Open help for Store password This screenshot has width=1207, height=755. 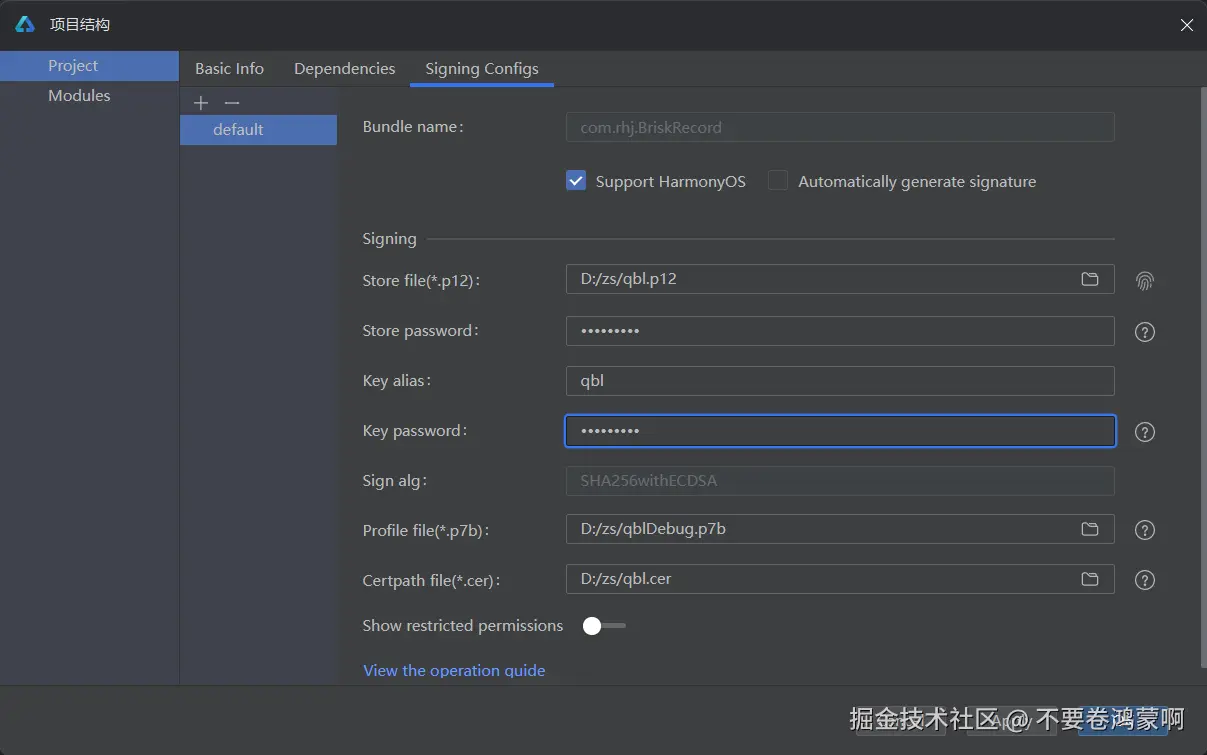click(1145, 332)
